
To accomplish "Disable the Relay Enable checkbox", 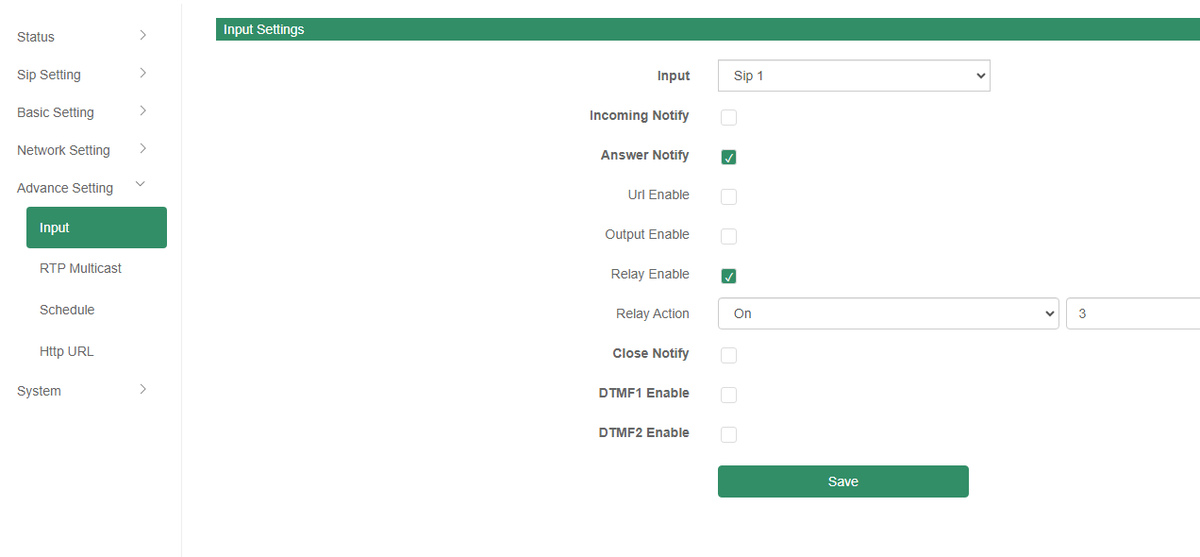I will (729, 276).
